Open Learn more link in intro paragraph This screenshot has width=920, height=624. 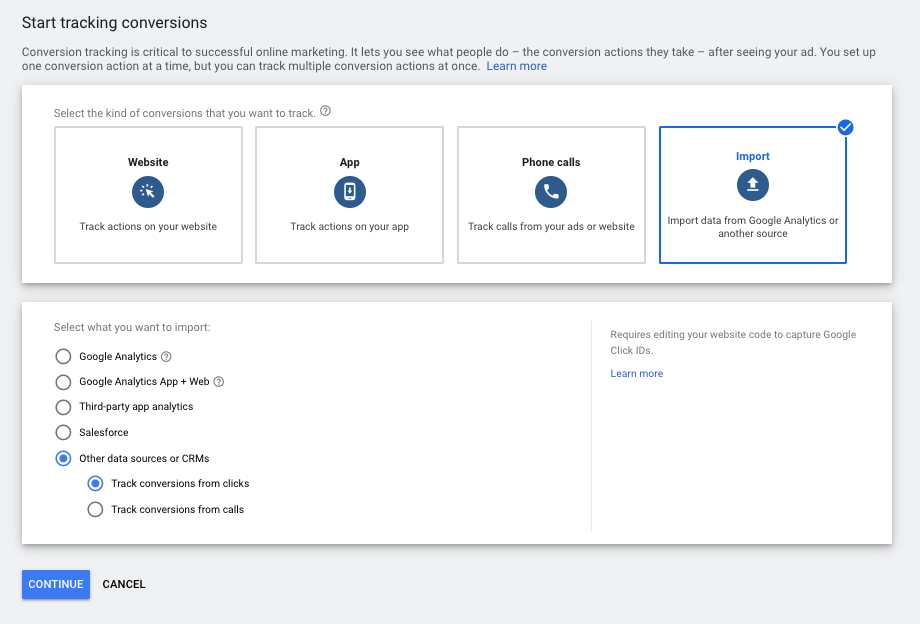tap(516, 66)
